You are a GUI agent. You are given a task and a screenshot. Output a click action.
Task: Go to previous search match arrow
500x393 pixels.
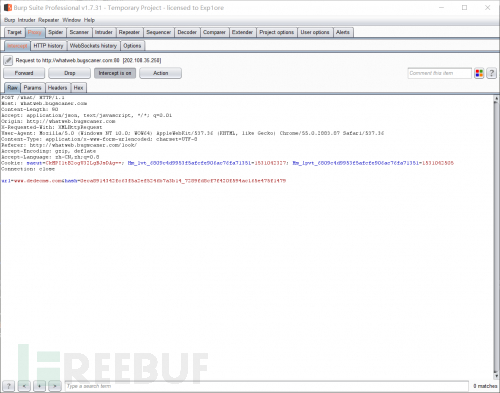coord(24,386)
